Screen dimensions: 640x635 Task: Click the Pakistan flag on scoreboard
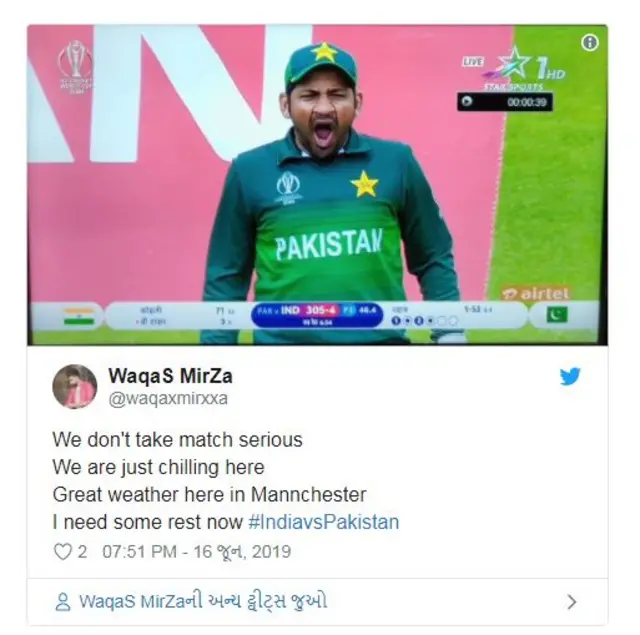[557, 315]
